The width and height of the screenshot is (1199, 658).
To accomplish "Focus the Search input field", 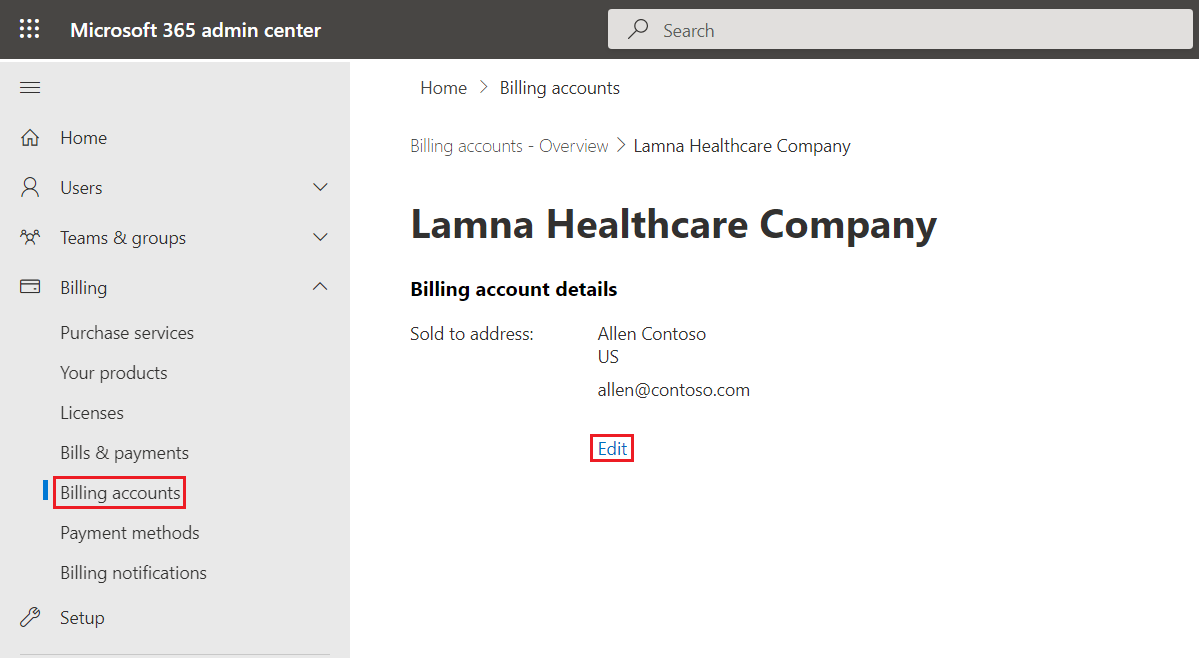I will 900,30.
